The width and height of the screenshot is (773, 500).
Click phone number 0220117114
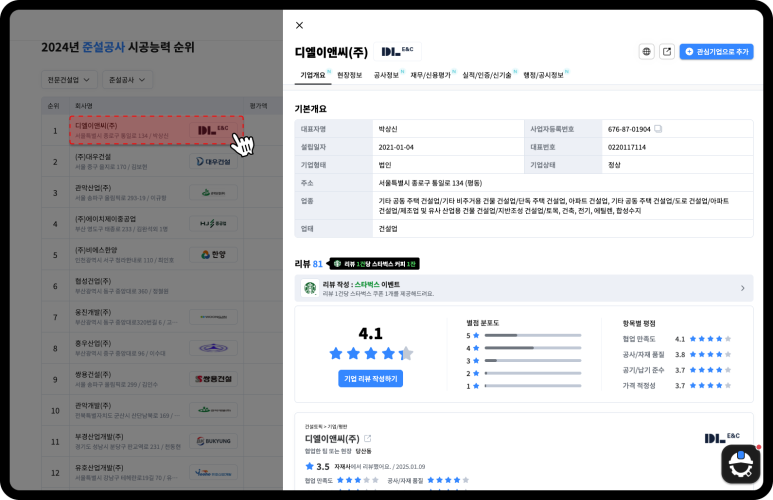627,147
